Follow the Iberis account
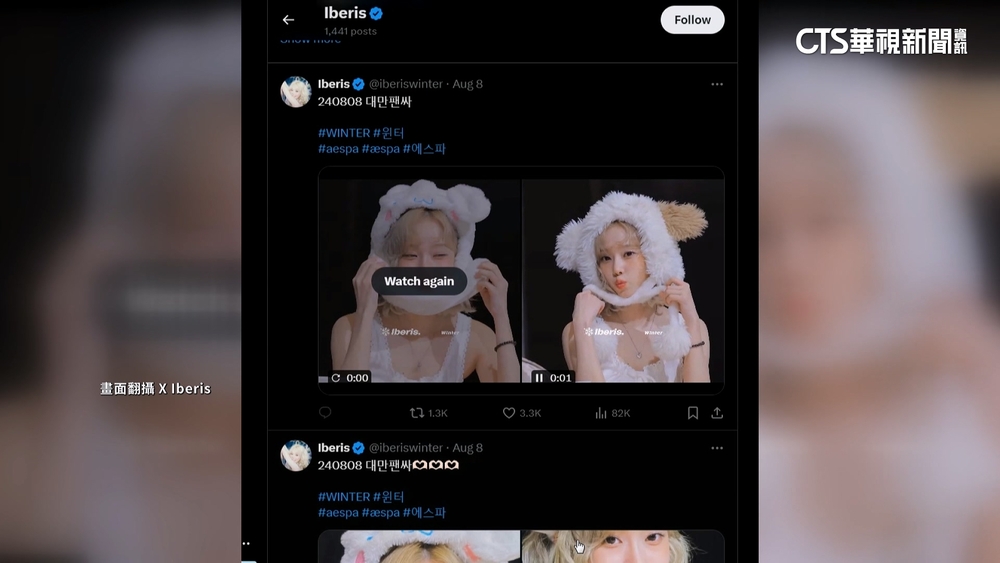This screenshot has width=1000, height=563. click(x=692, y=20)
